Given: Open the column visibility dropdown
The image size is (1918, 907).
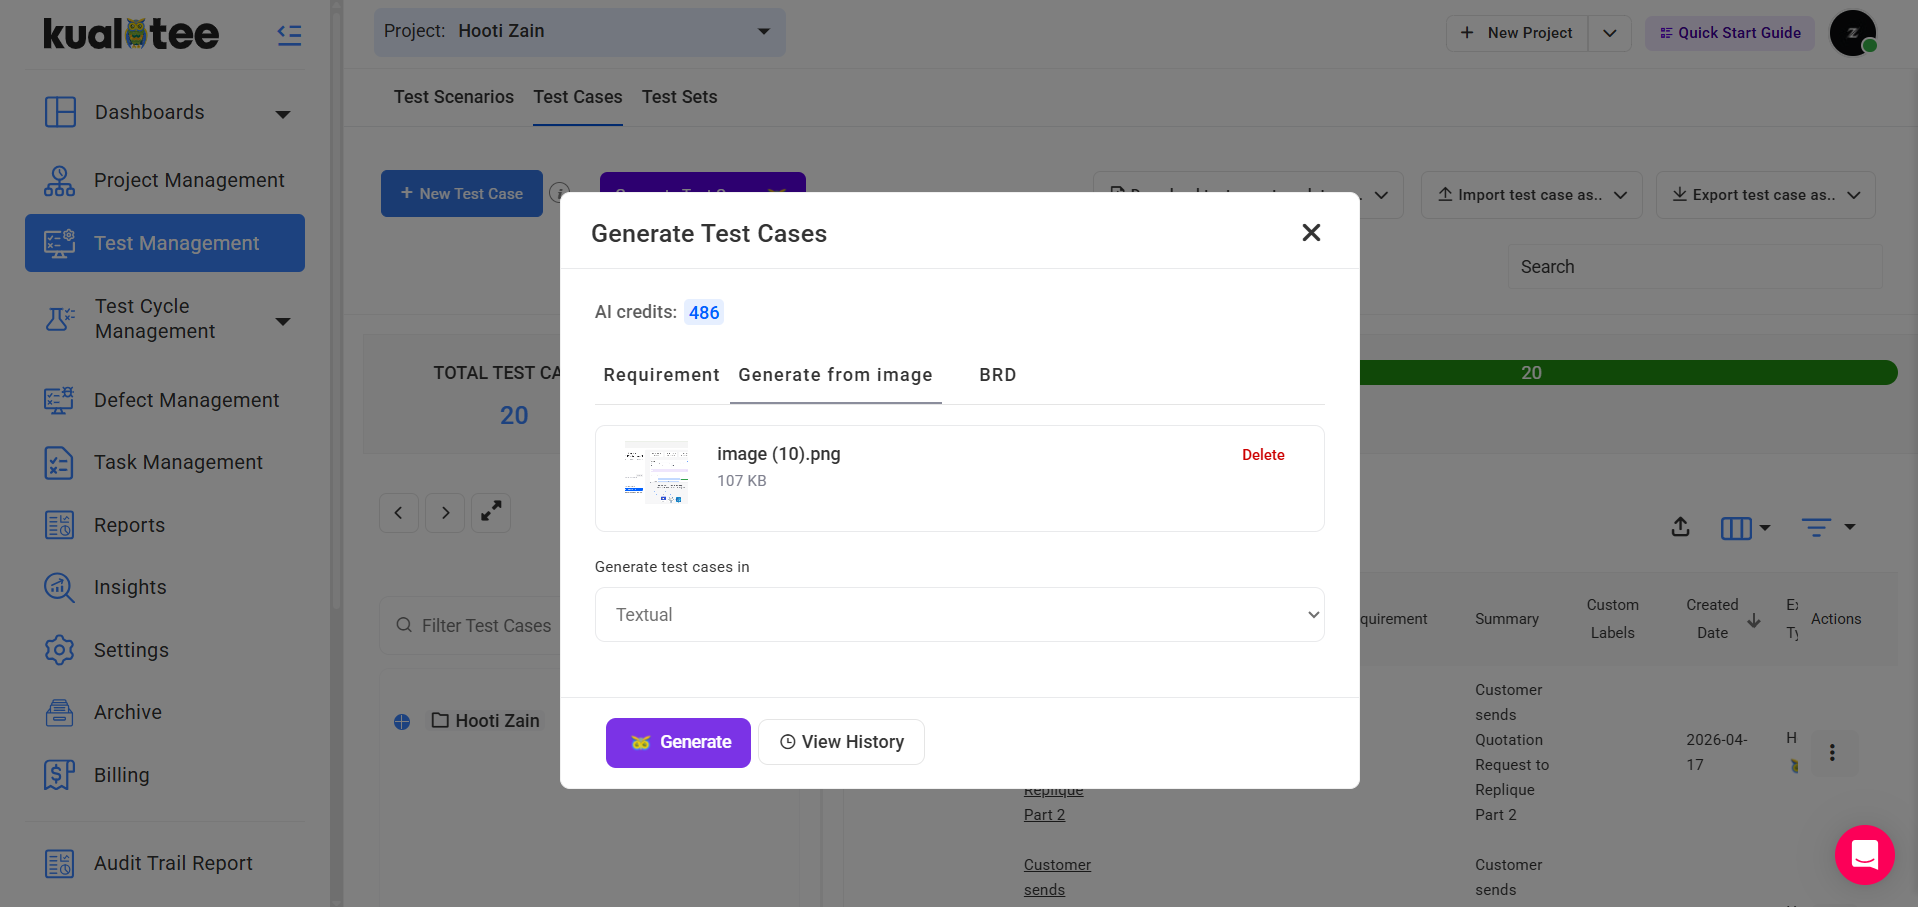Looking at the screenshot, I should [1746, 528].
